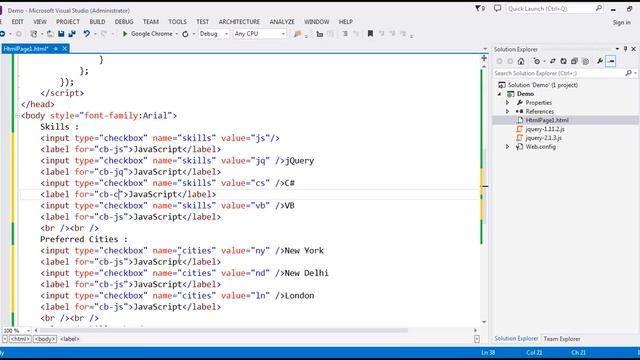Toggle the Preview Selected Items icon
Viewport: 640px width, 360px height.
[611, 61]
